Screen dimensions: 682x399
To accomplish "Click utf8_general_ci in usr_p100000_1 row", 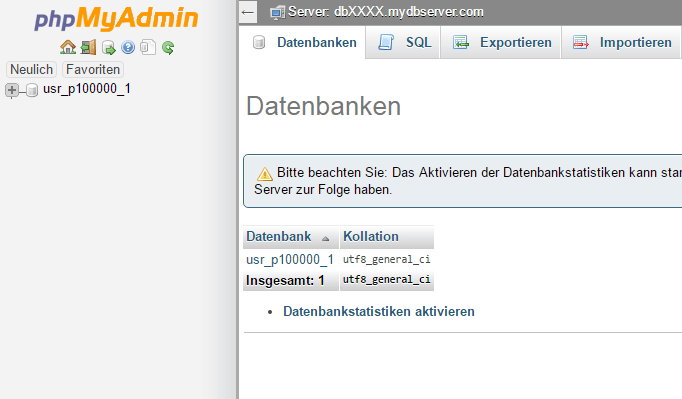I will [x=386, y=260].
